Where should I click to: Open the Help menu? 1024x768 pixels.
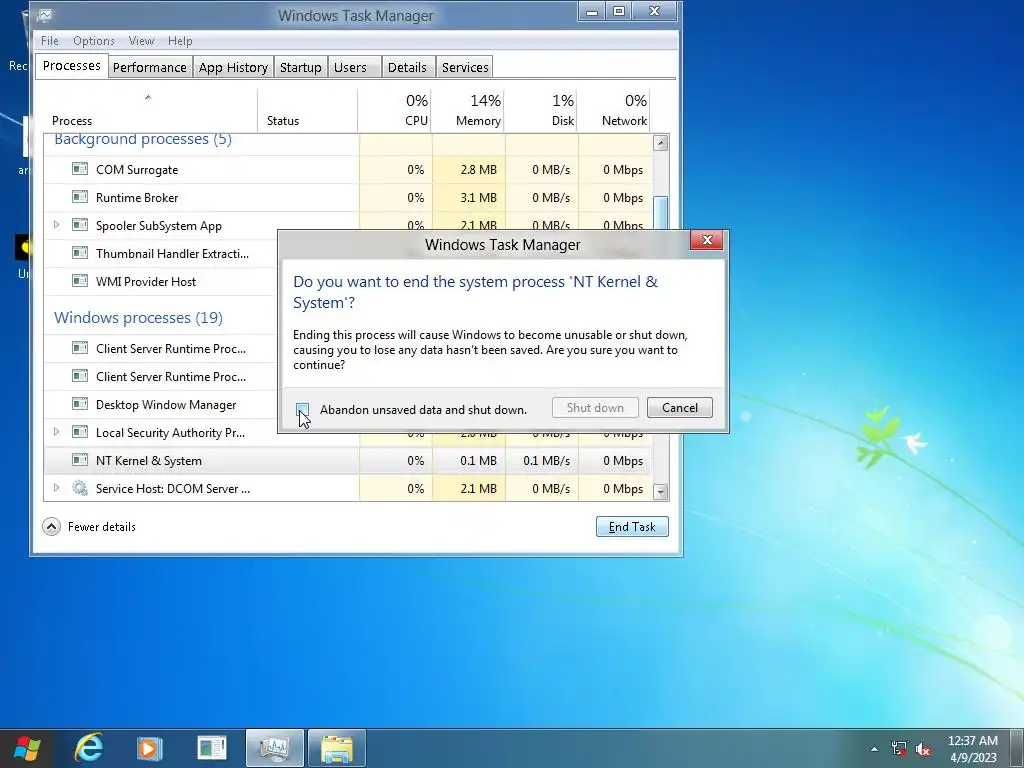click(180, 40)
